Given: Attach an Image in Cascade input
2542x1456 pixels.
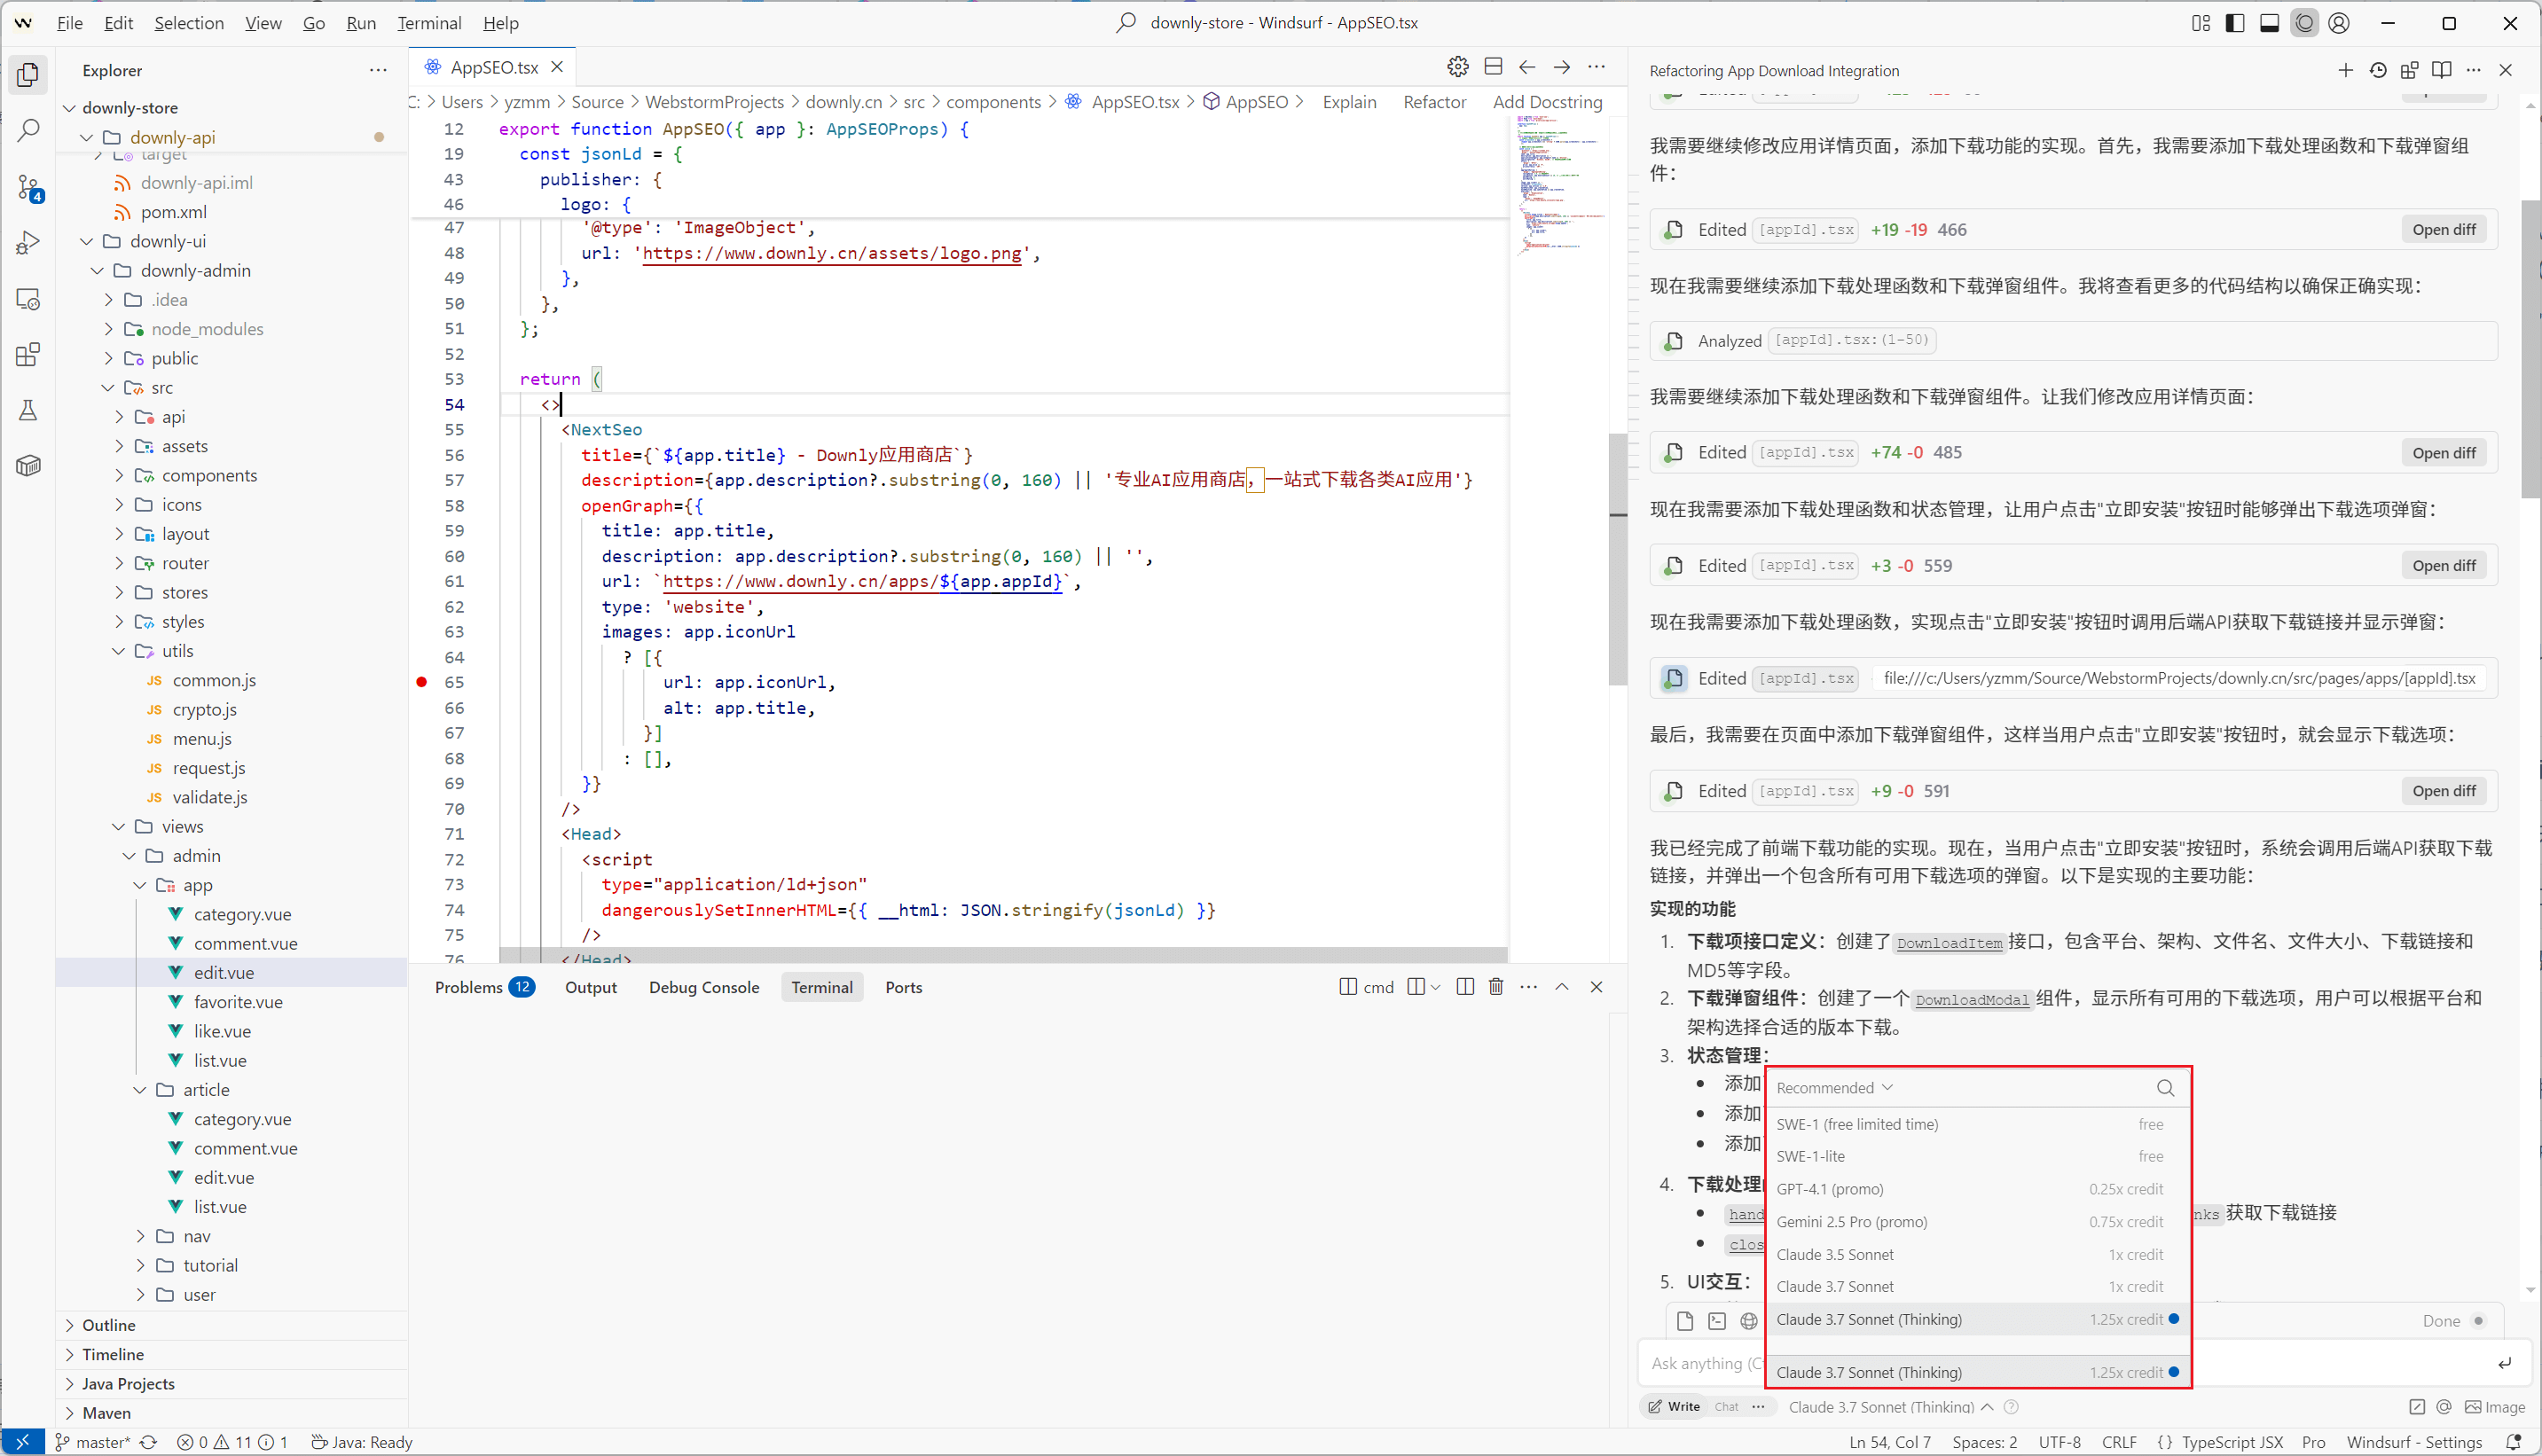Looking at the screenshot, I should [2495, 1407].
